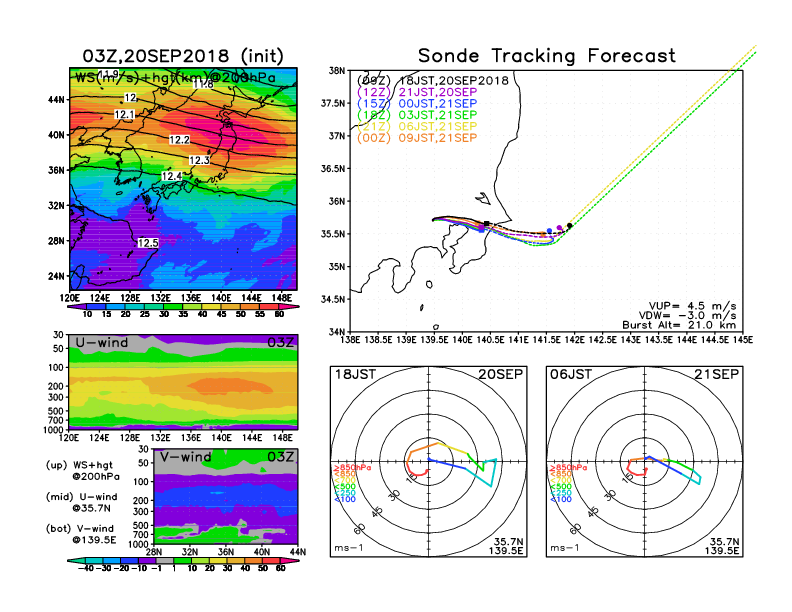Click the "03Z" time label in the V-wind panel

coord(280,457)
